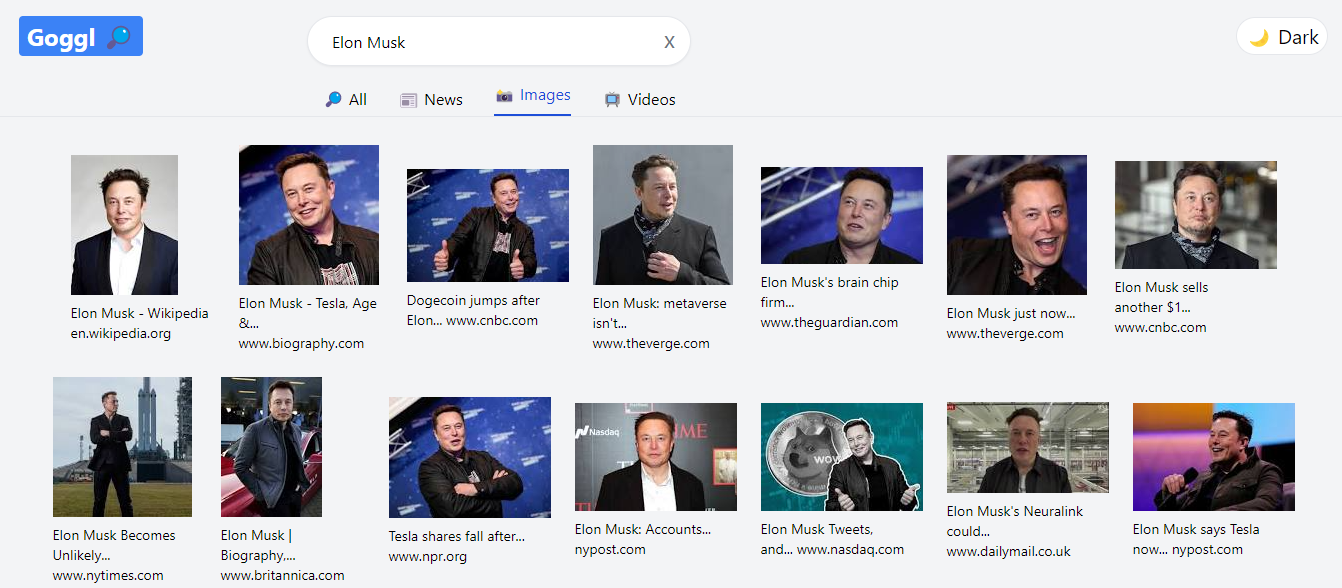
Task: Click the magnifier icon in the All tab
Action: tap(333, 100)
